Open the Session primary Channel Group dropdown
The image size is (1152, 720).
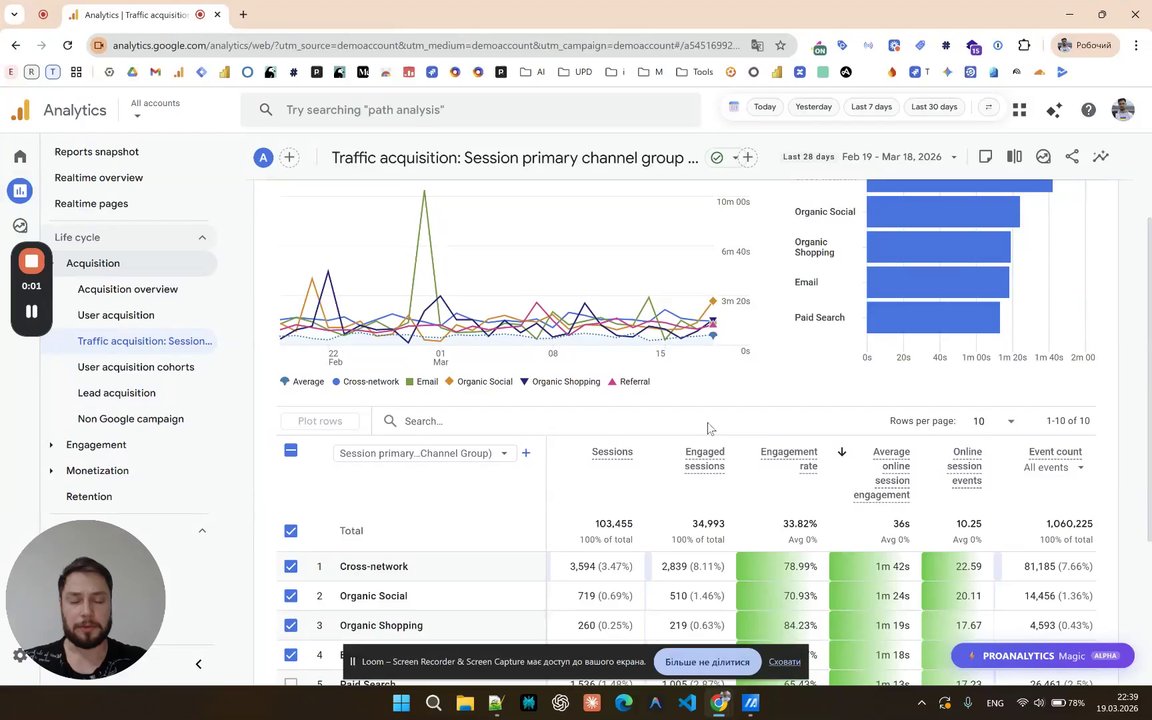coord(424,453)
